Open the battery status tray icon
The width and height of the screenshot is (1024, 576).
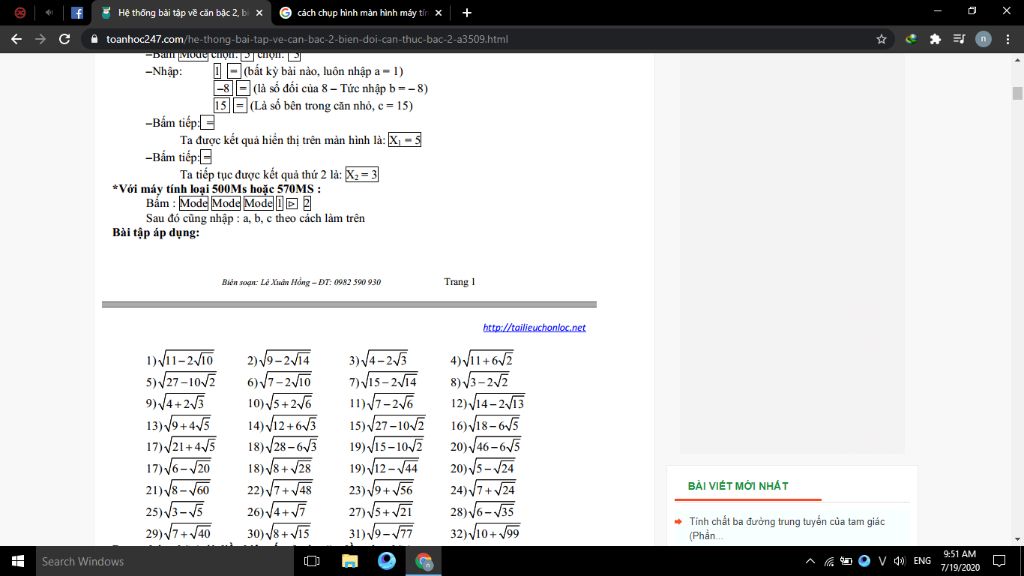(x=846, y=561)
